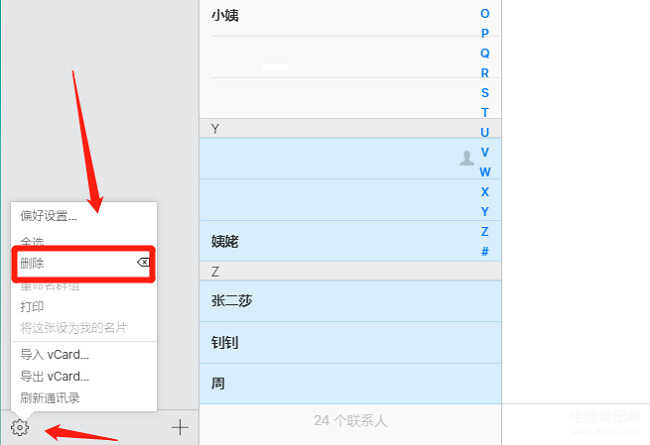The height and width of the screenshot is (445, 650).
Task: Select contact 姨姥 in list
Action: coord(225,242)
